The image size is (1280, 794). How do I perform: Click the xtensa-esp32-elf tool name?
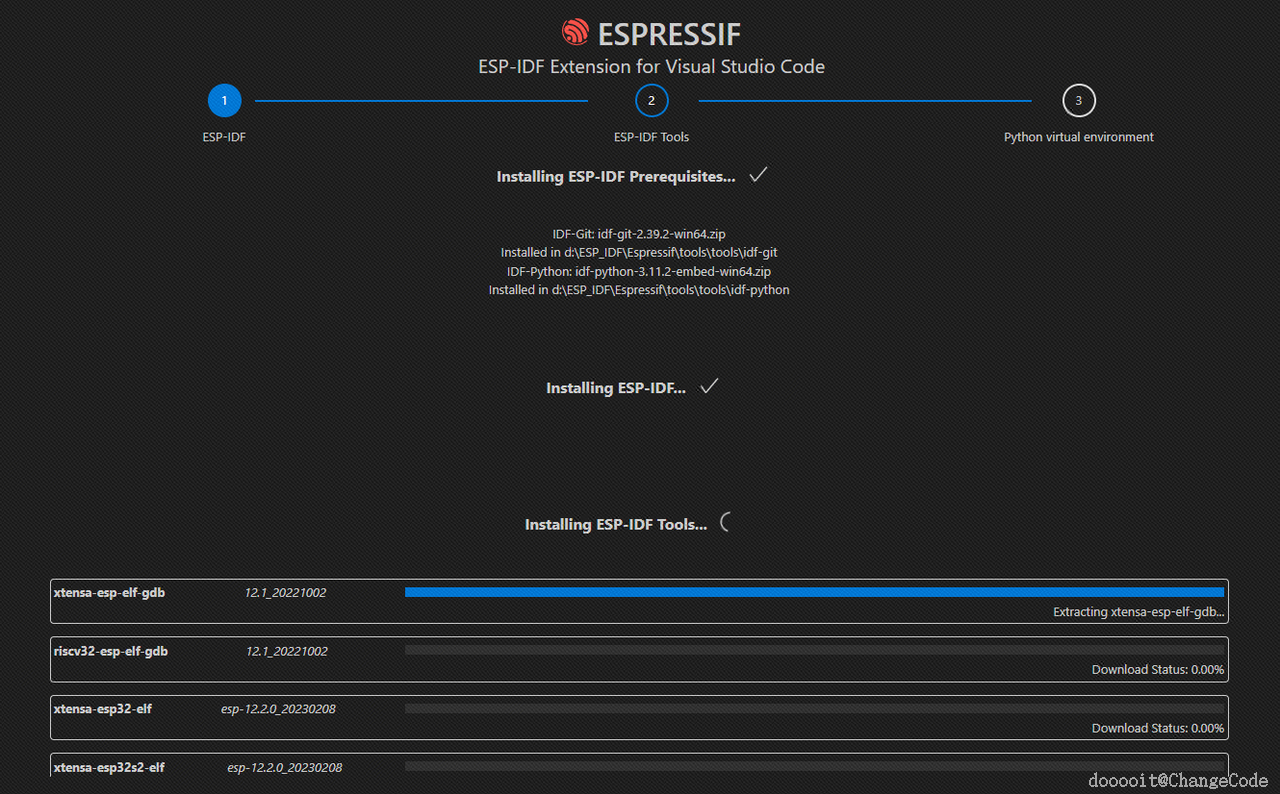click(x=102, y=709)
